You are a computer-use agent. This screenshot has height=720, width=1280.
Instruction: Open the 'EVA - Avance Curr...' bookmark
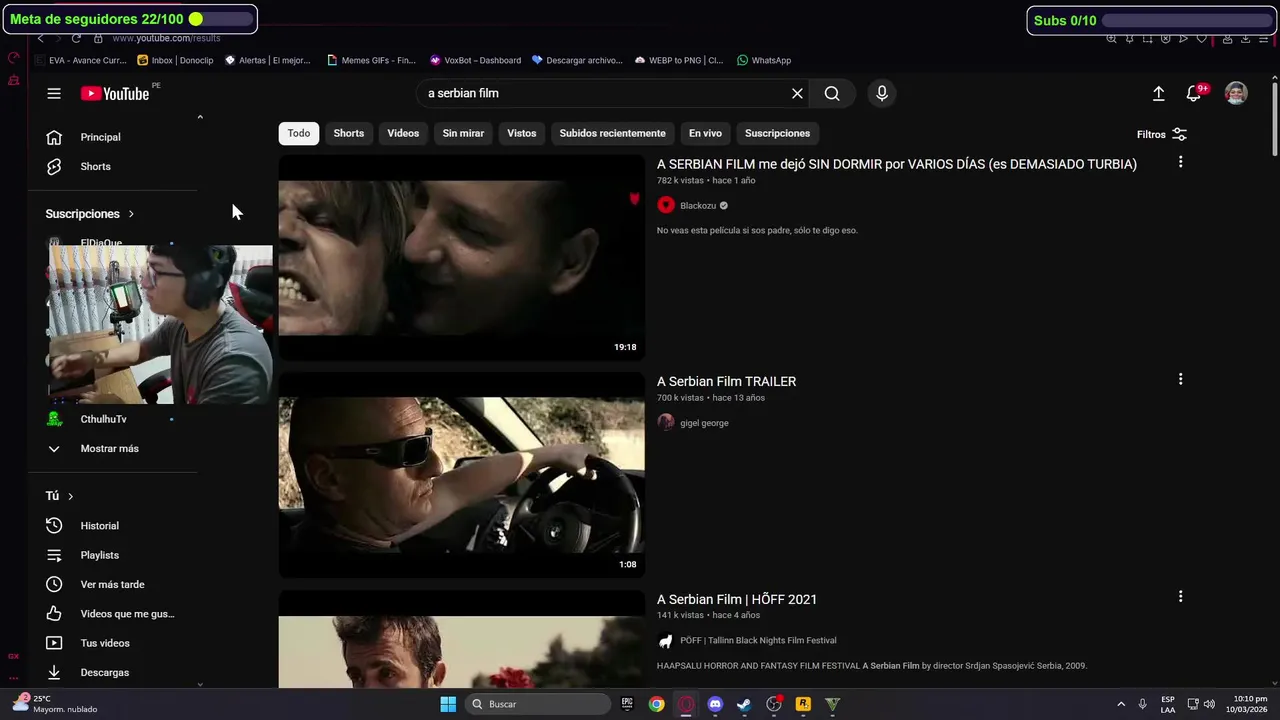click(80, 60)
